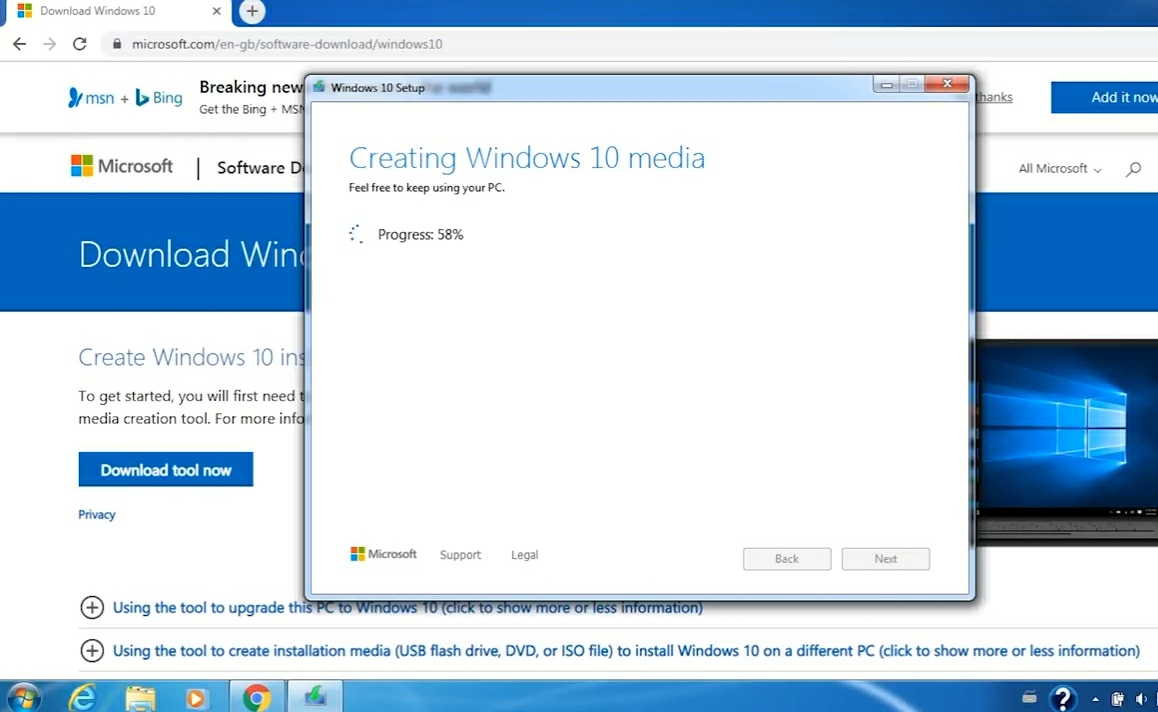1158x712 pixels.
Task: Open a new Chrome tab
Action: (252, 12)
